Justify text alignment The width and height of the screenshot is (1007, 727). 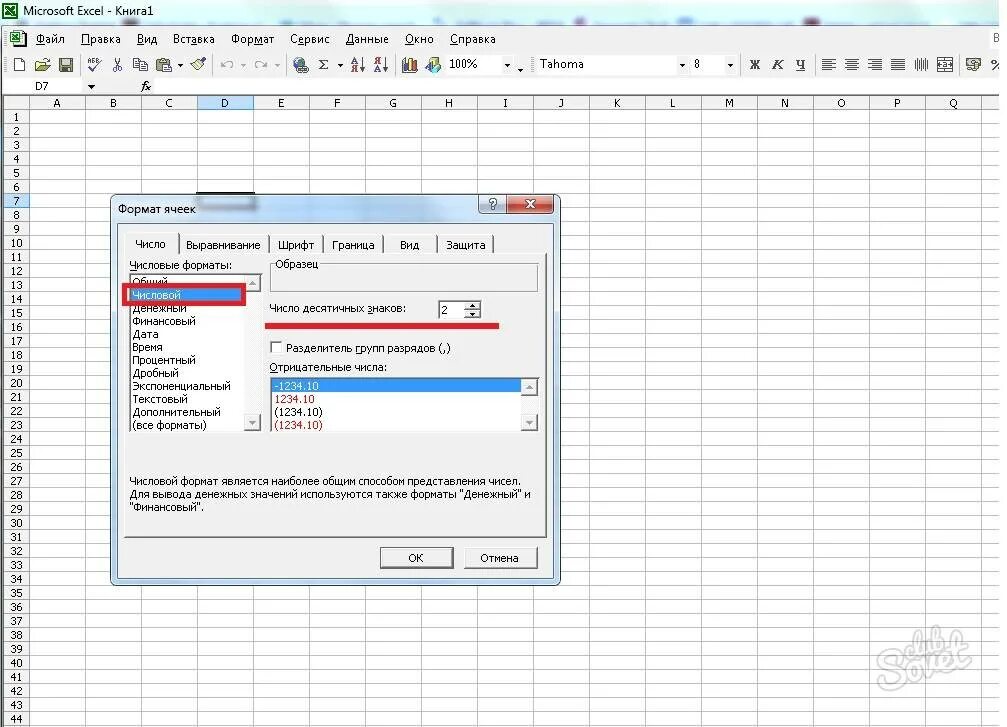pyautogui.click(x=898, y=64)
